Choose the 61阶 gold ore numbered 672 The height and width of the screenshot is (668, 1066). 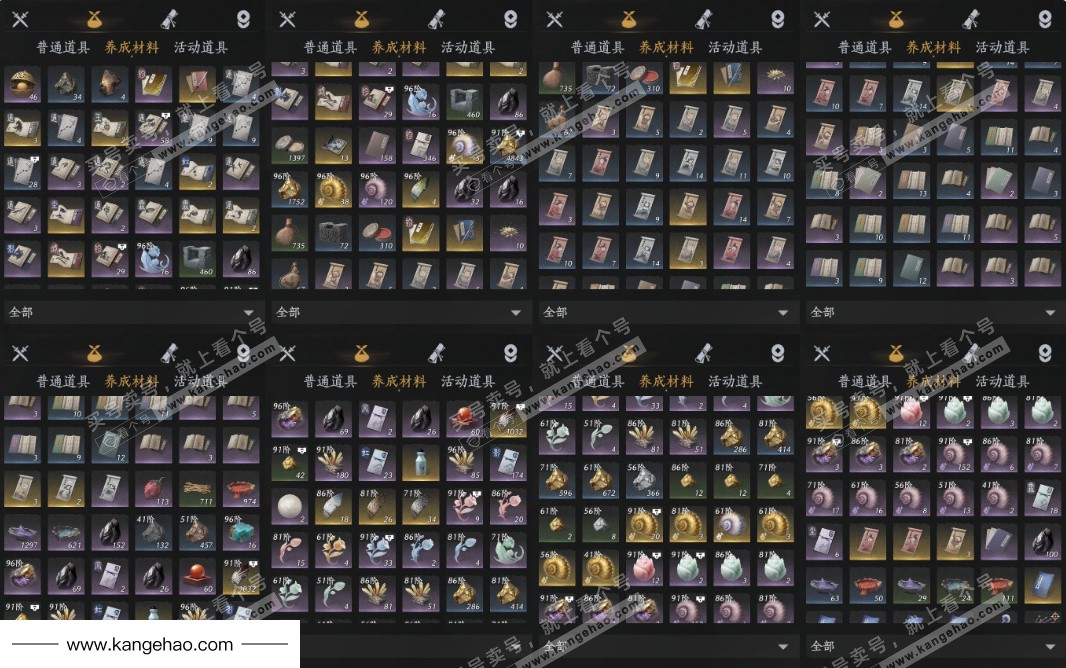(x=600, y=480)
